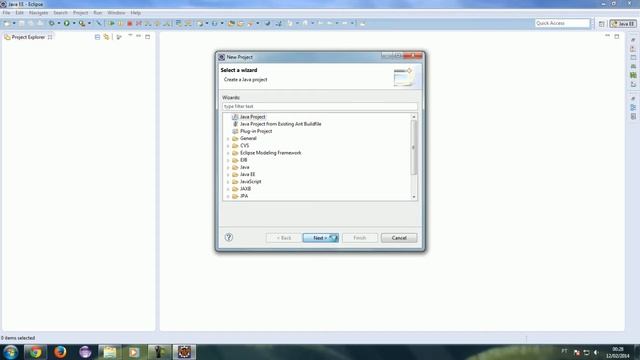The image size is (640, 360).
Task: Select Java Project from Existing Ant Buildfile
Action: coord(280,124)
